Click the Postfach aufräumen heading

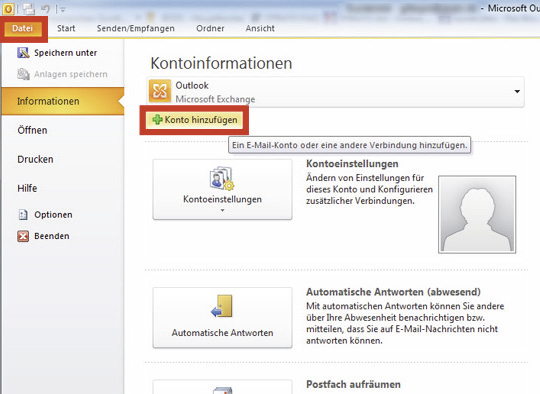353,384
